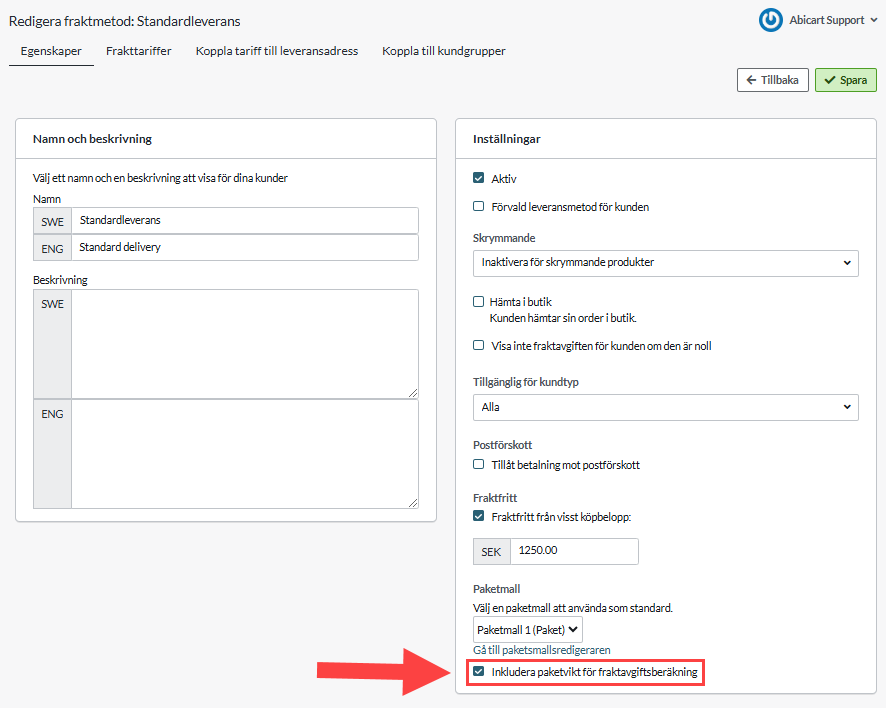Viewport: 886px width, 708px height.
Task: Click the SEK free-shipping amount field
Action: (x=574, y=551)
